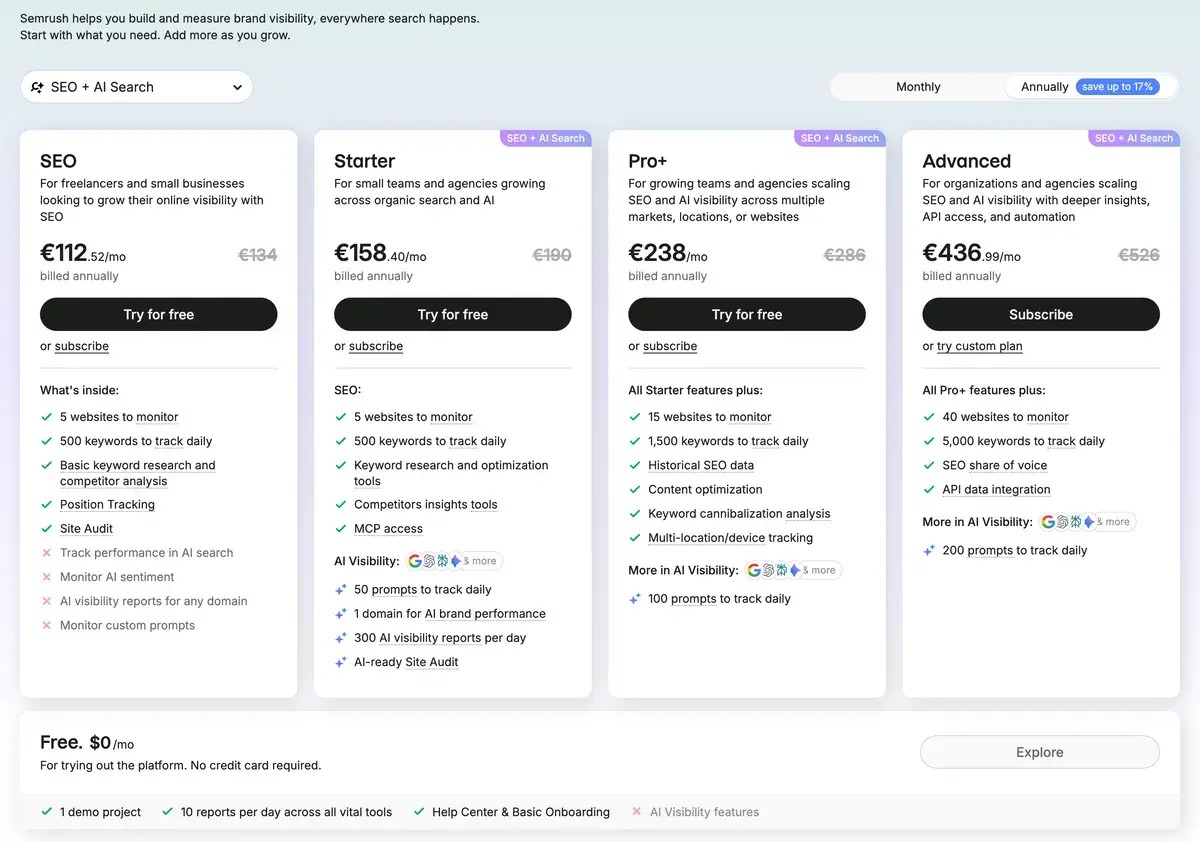Open the try custom plan link
The width and height of the screenshot is (1200, 842).
[979, 346]
